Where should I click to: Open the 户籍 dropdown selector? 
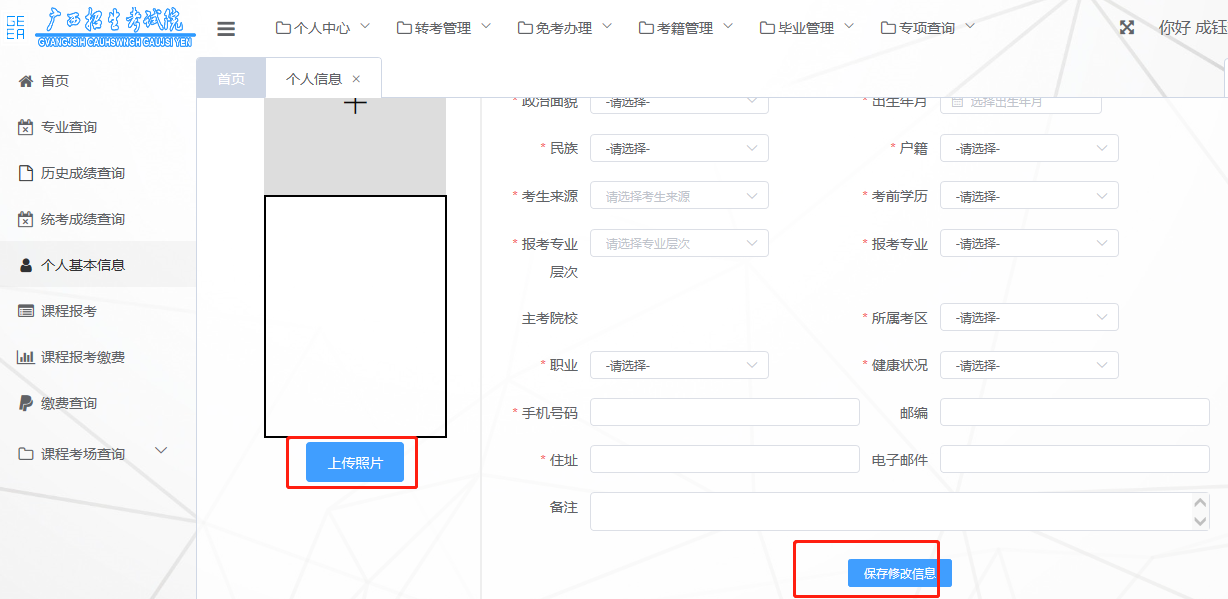coord(1029,147)
